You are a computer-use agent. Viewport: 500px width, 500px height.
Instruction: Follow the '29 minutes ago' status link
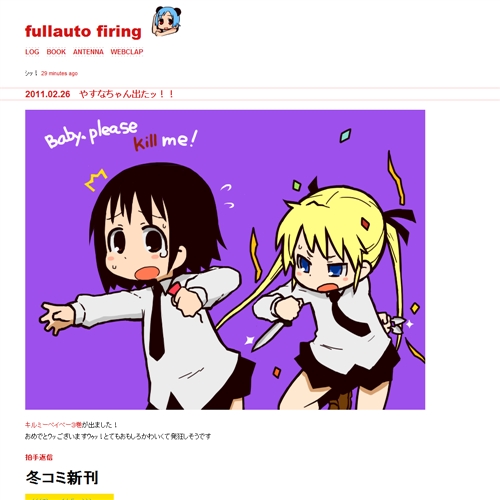point(59,73)
